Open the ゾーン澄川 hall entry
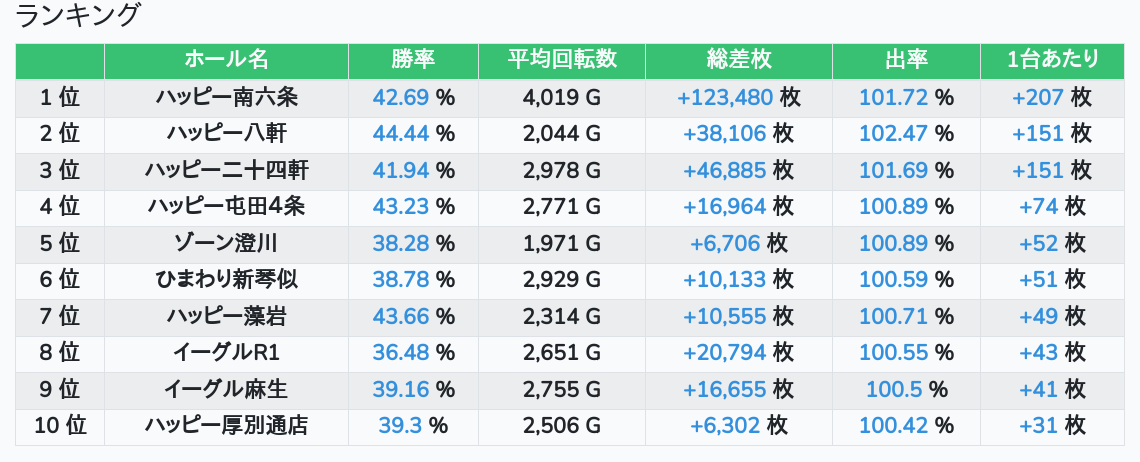 [226, 243]
